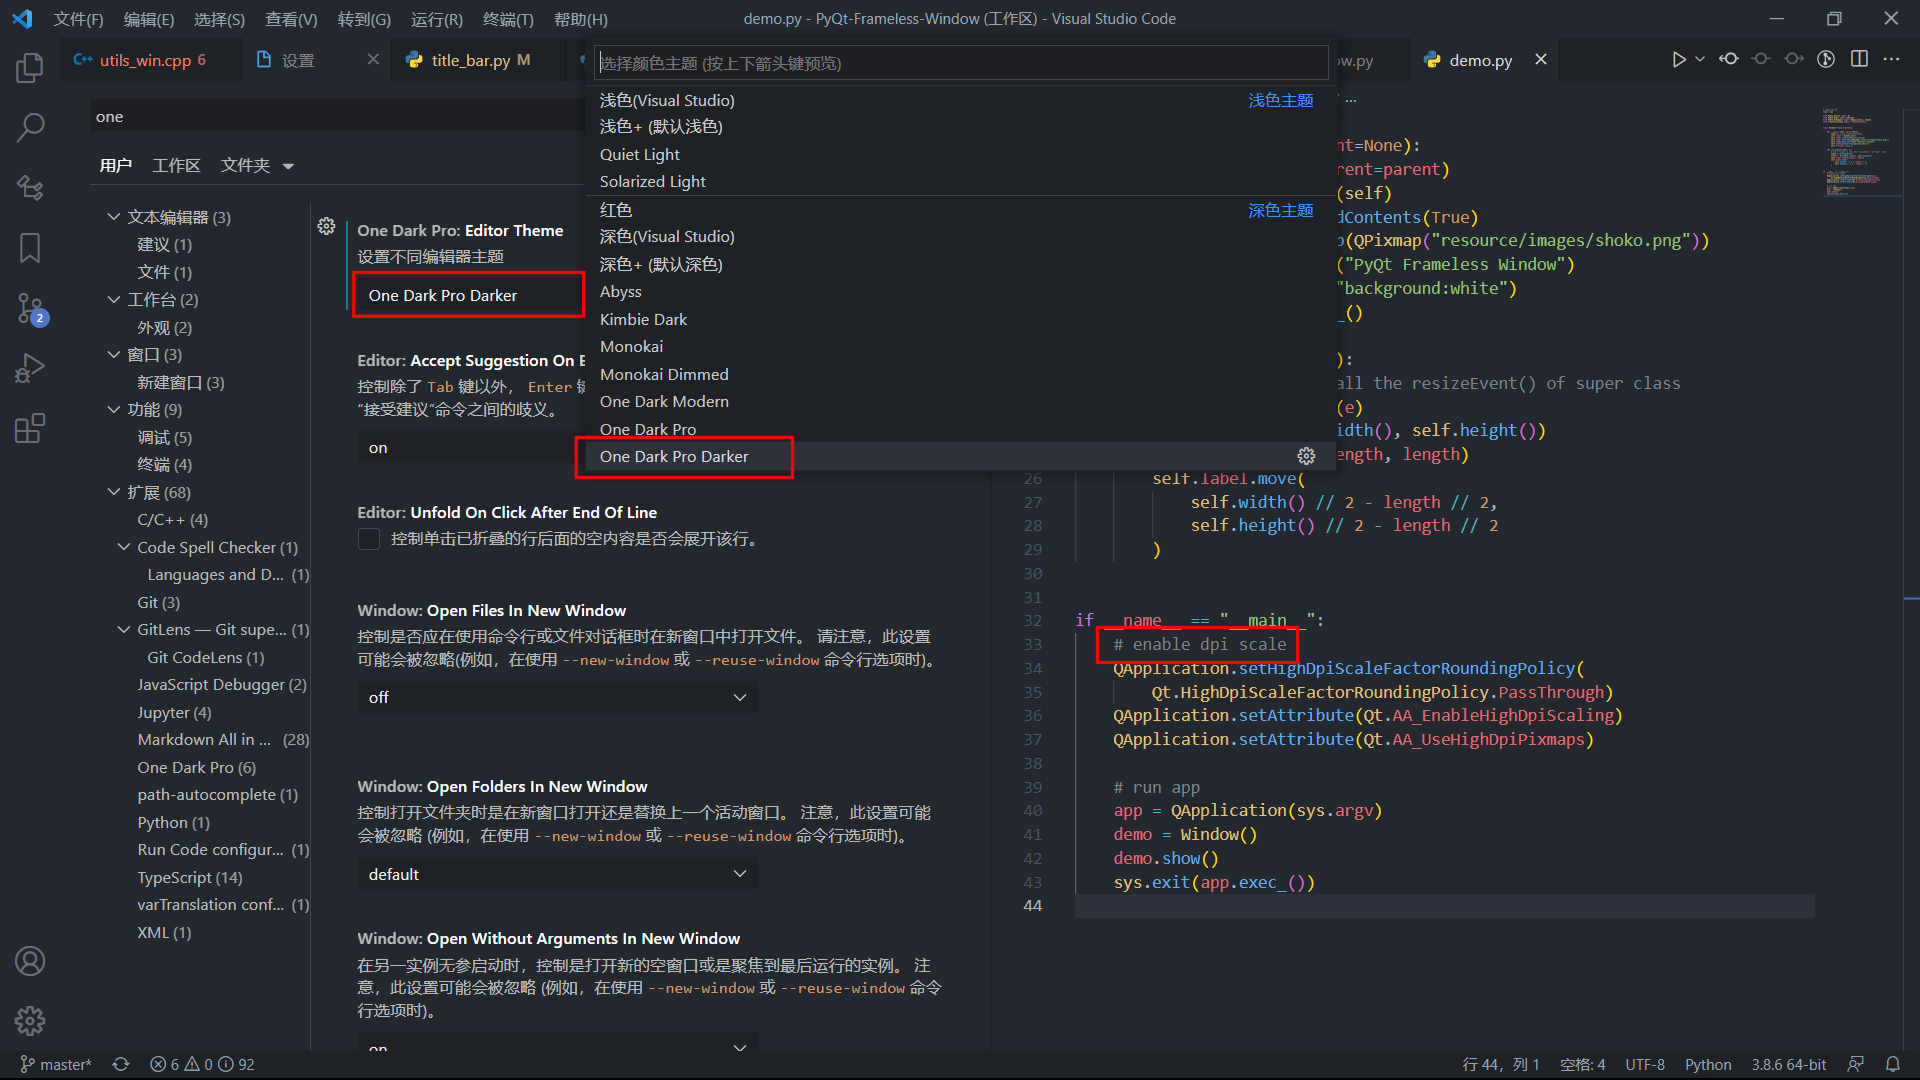Click the master* git branch indicator
The width and height of the screenshot is (1920, 1080).
[x=56, y=1065]
